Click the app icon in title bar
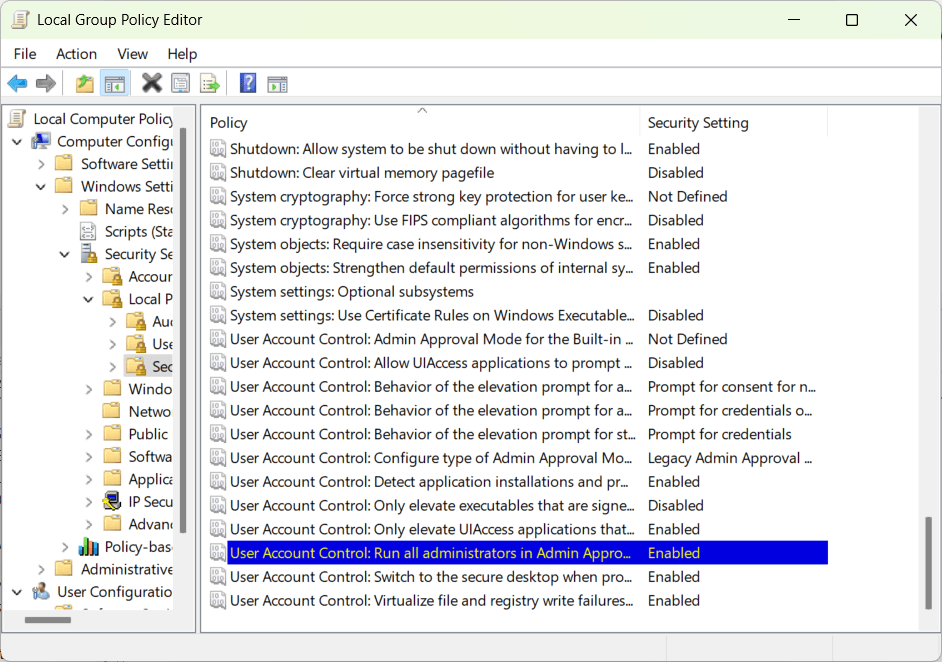 [x=20, y=20]
